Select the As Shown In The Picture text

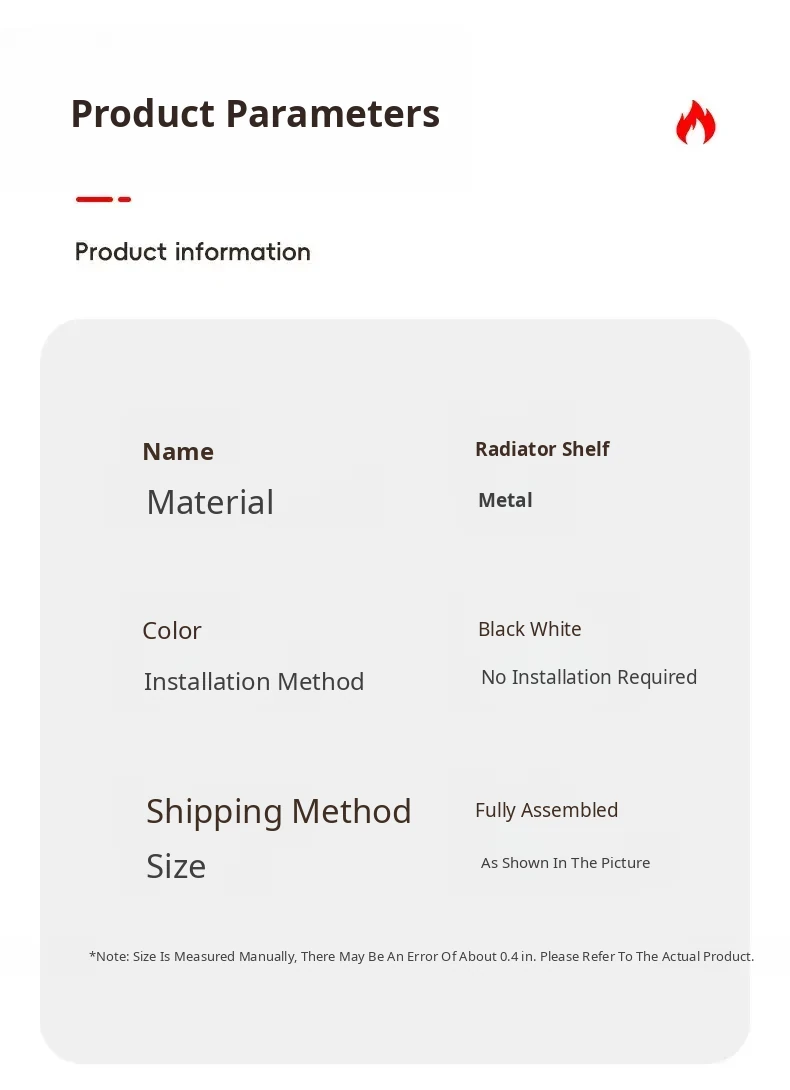pos(565,863)
